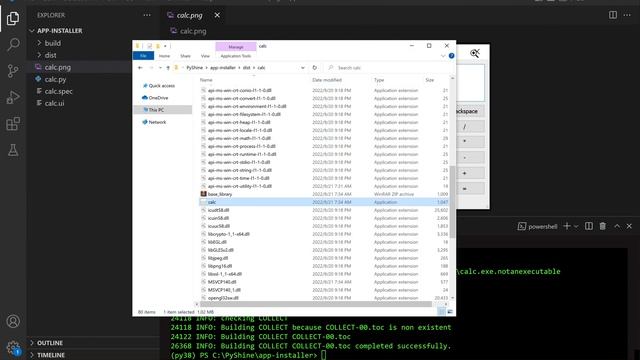Open the Share ribbon tab
640x360 pixels.
[x=185, y=56]
